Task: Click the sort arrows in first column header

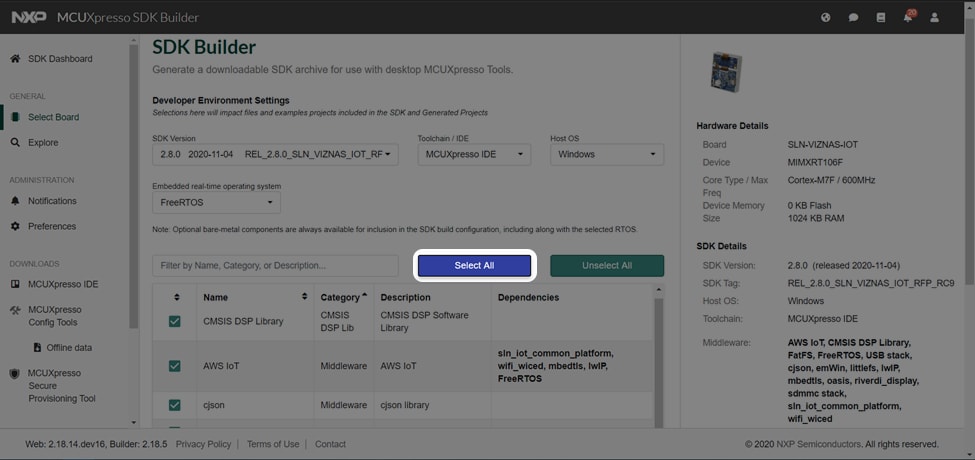Action: (177, 297)
